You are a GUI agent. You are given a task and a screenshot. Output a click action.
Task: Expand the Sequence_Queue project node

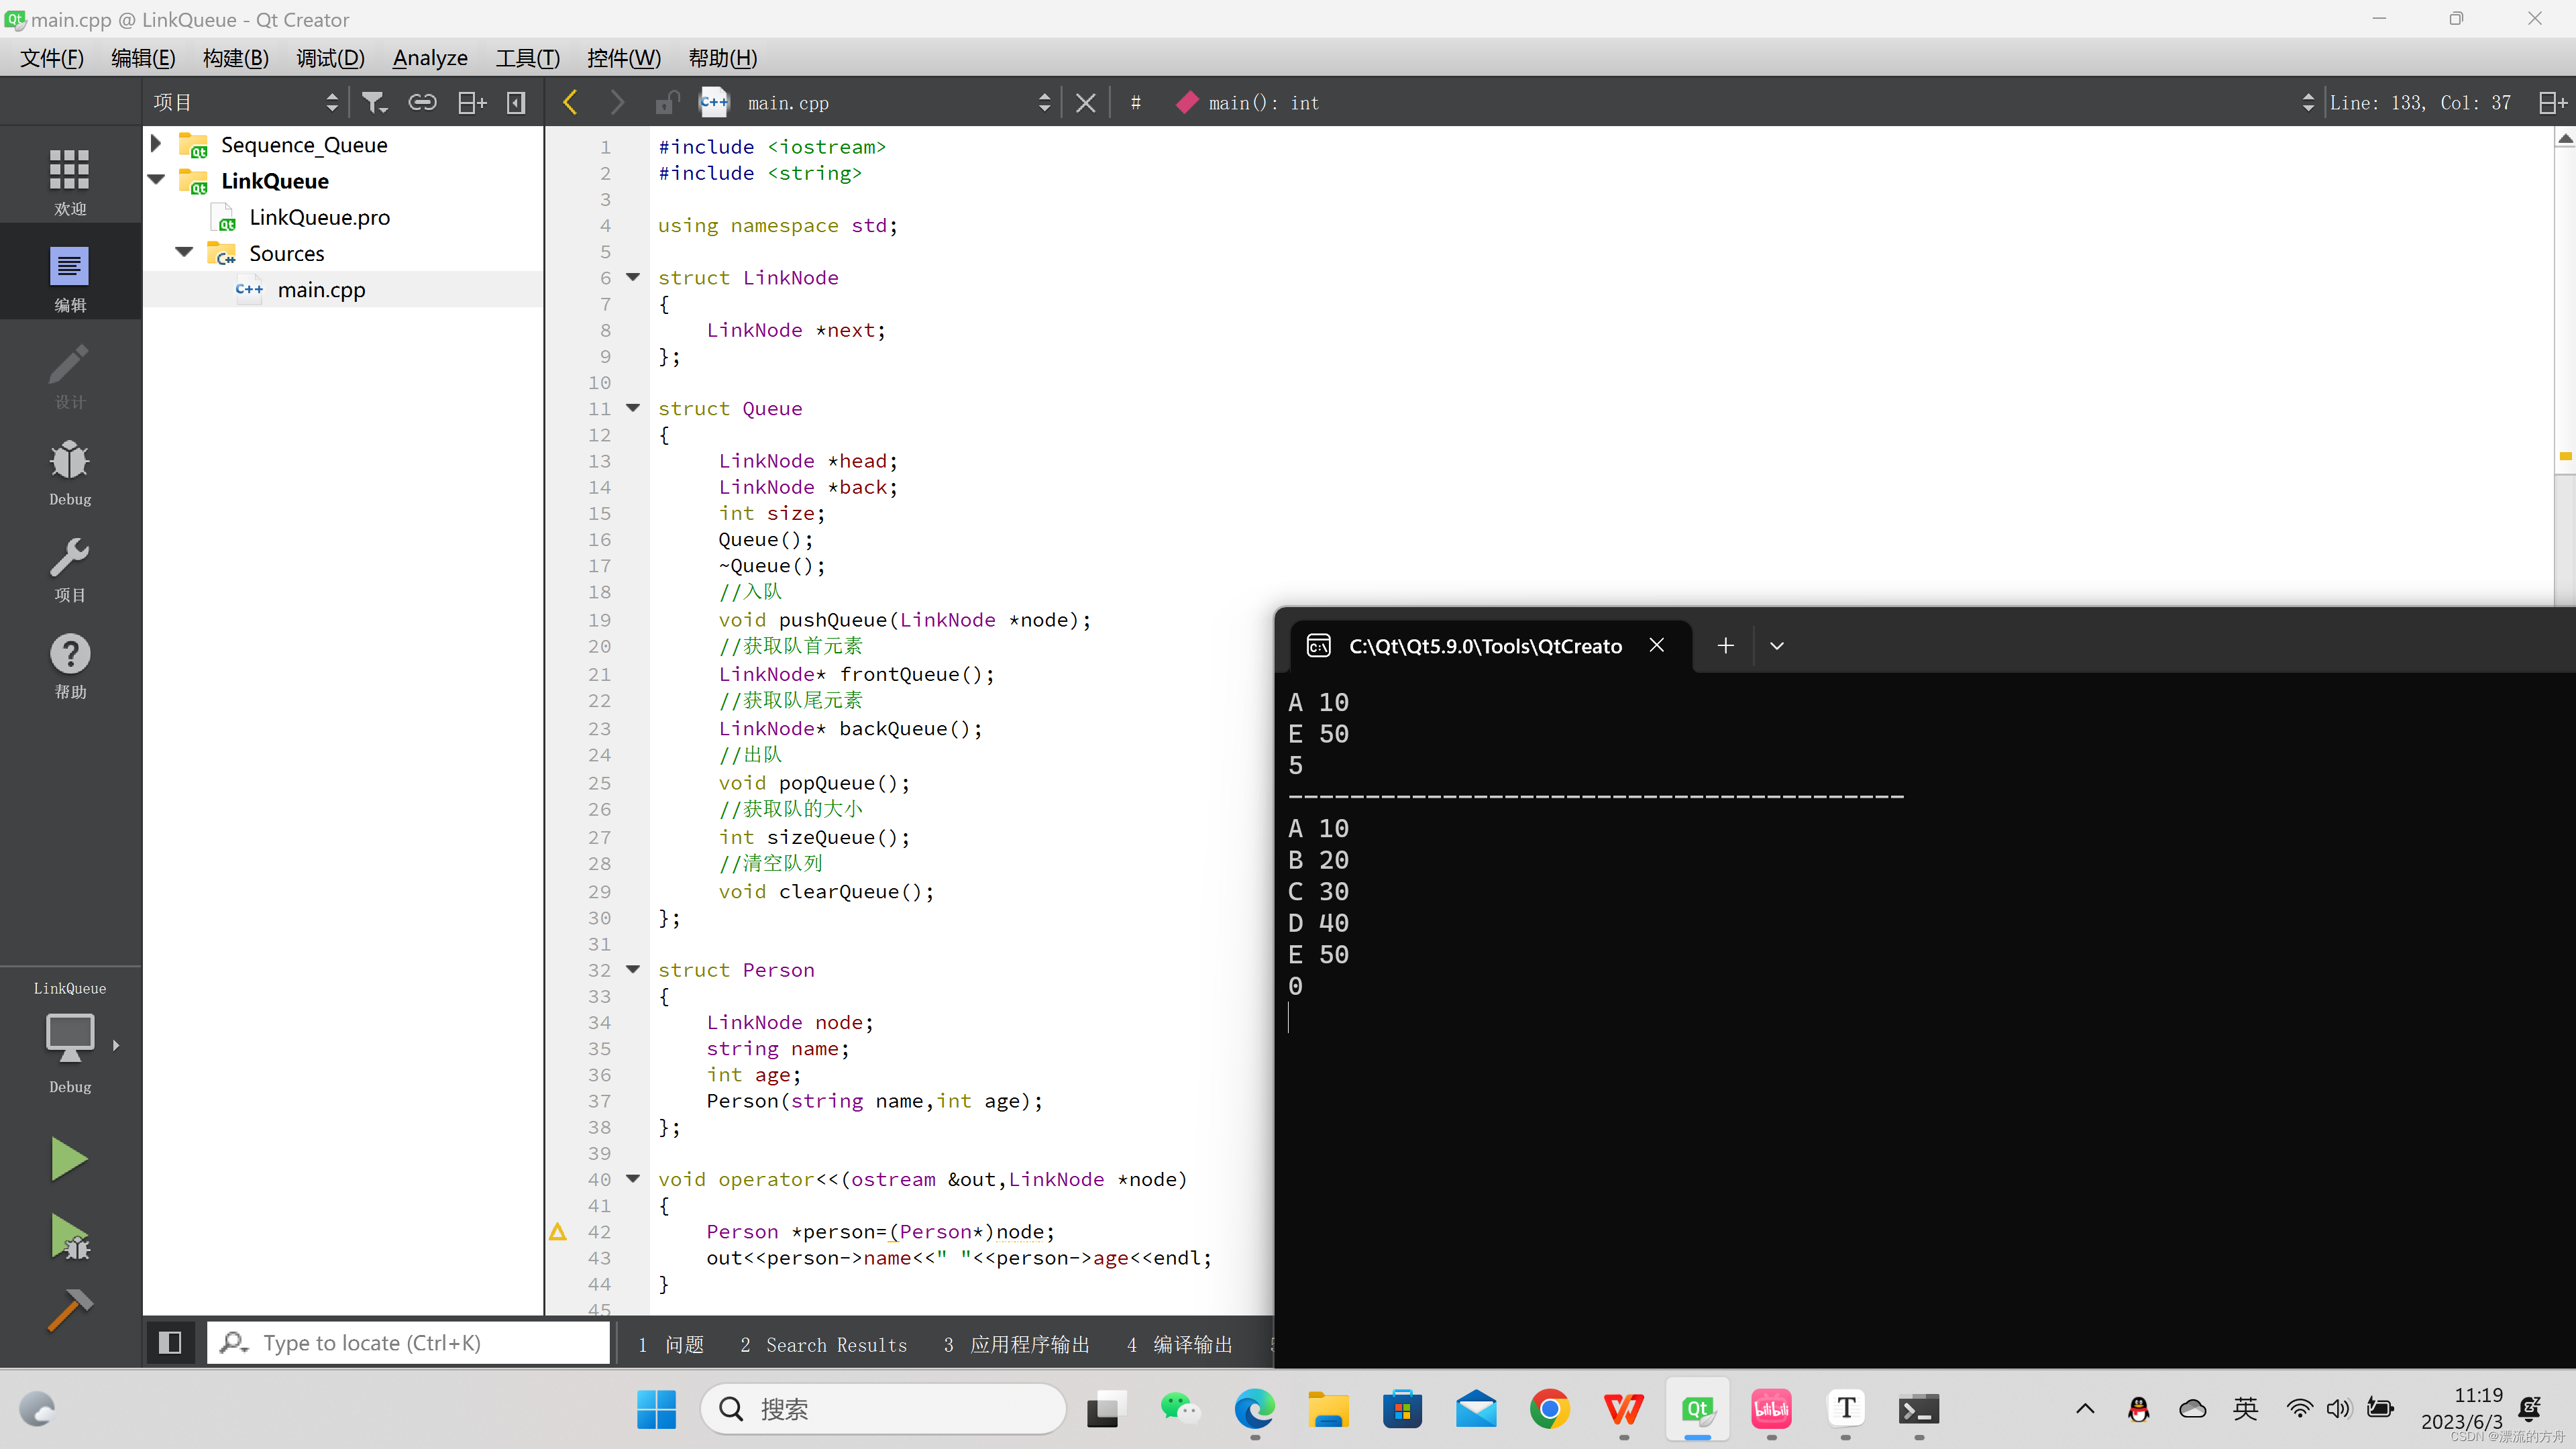pos(156,144)
